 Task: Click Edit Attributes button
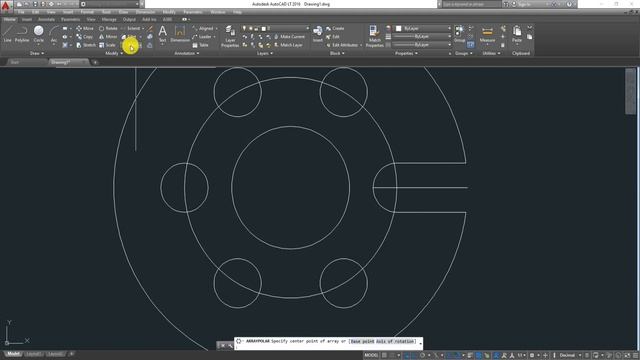point(344,45)
